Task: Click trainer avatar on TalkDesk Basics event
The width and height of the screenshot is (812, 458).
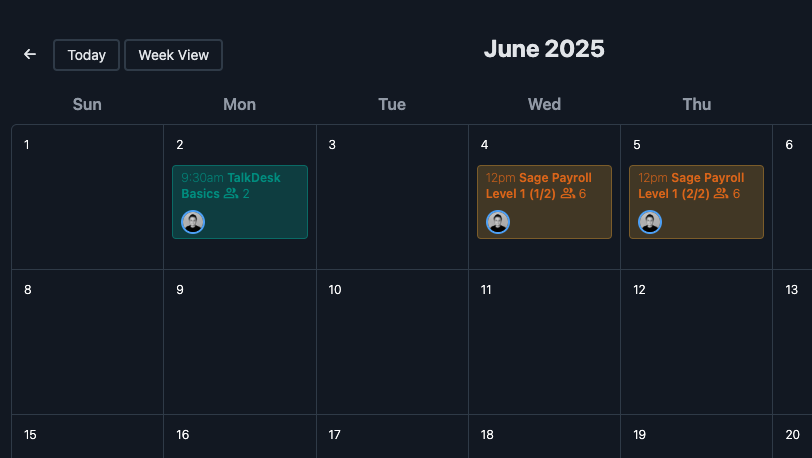Action: [193, 222]
